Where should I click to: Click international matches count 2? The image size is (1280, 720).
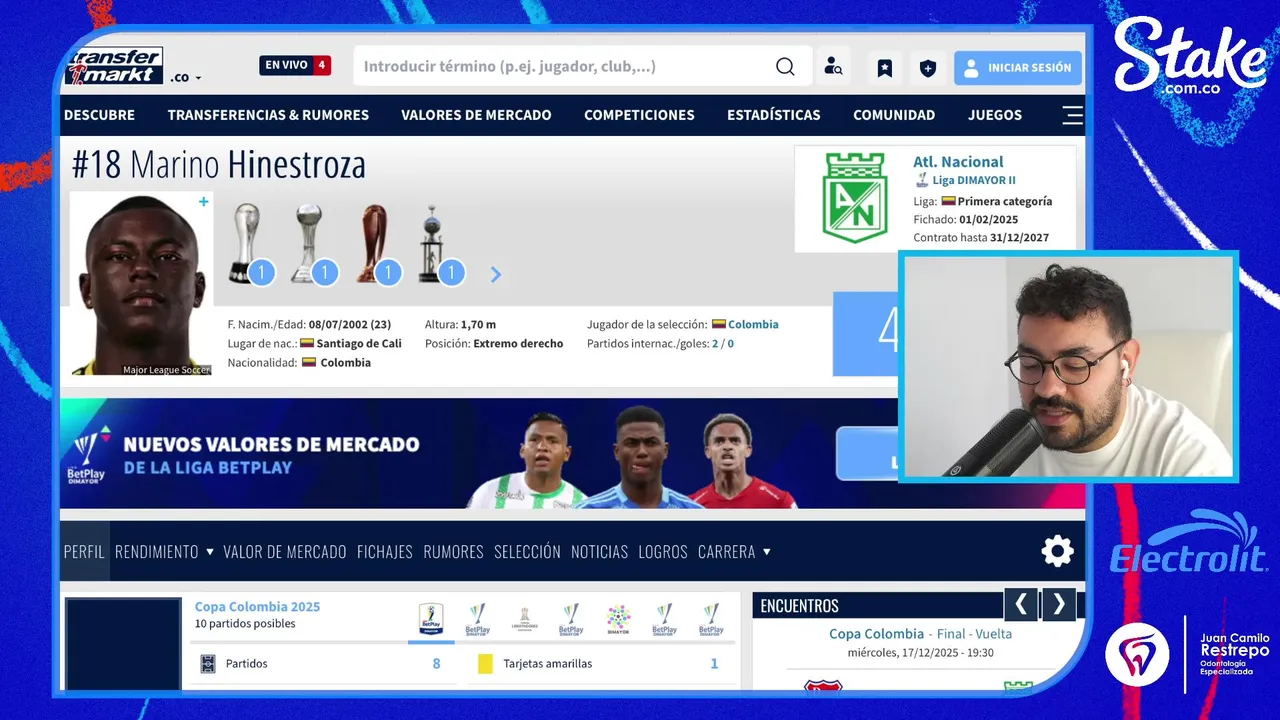coord(715,343)
